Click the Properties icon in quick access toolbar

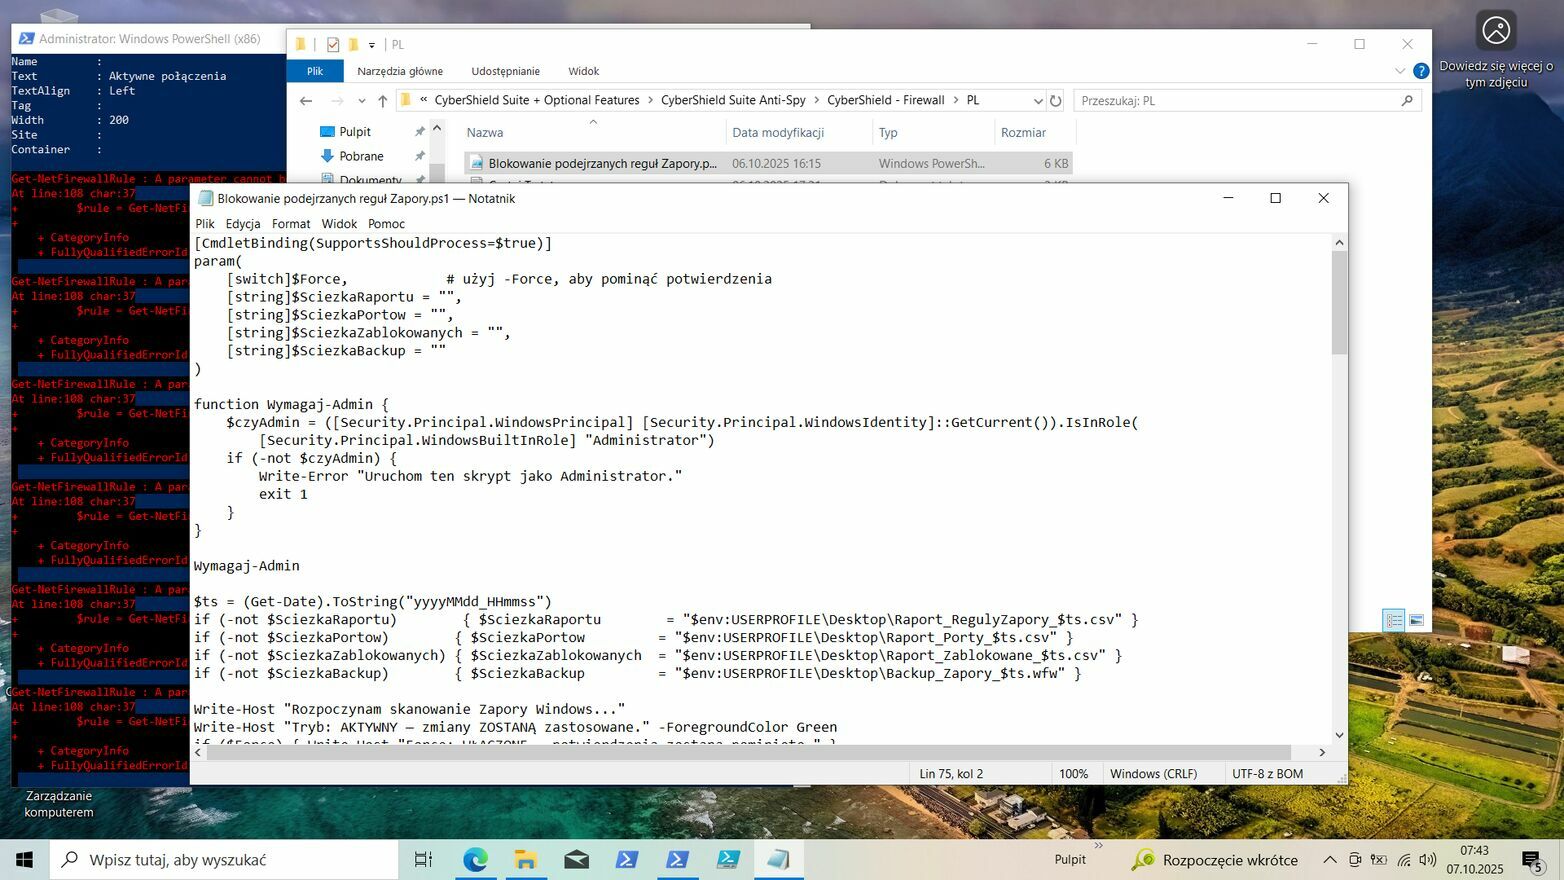(333, 44)
